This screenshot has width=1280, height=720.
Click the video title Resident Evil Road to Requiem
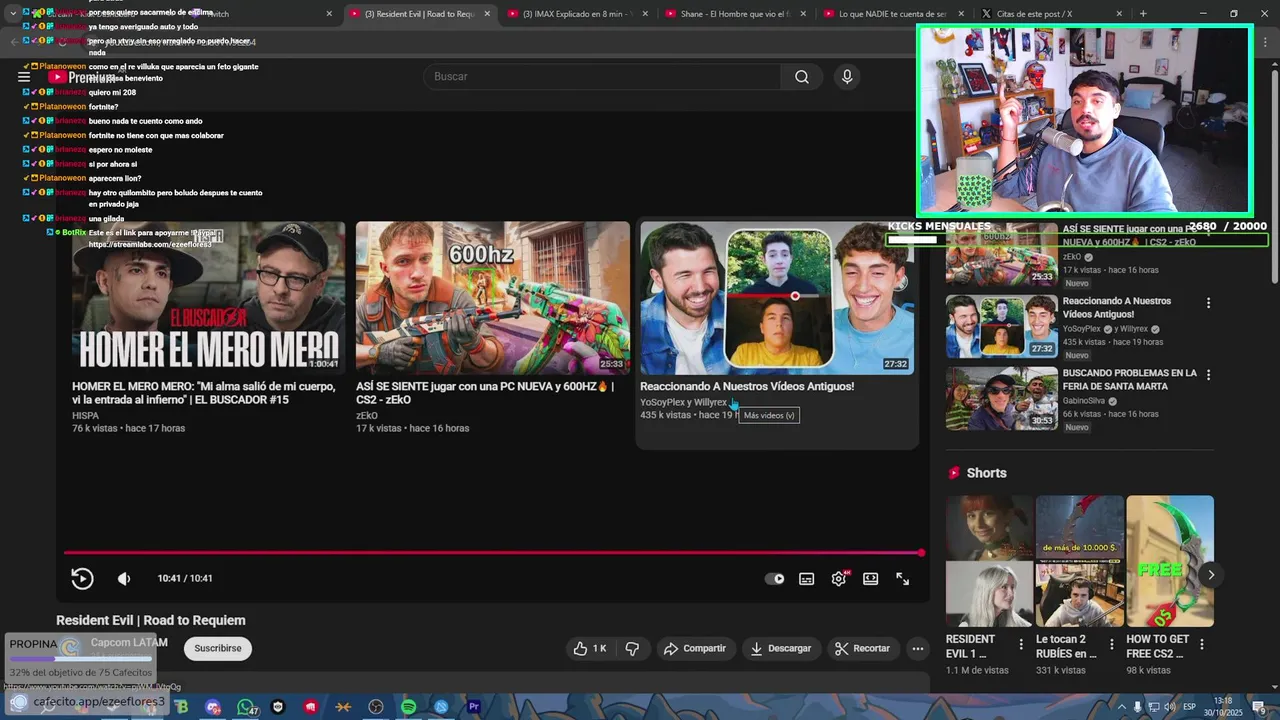click(x=151, y=620)
